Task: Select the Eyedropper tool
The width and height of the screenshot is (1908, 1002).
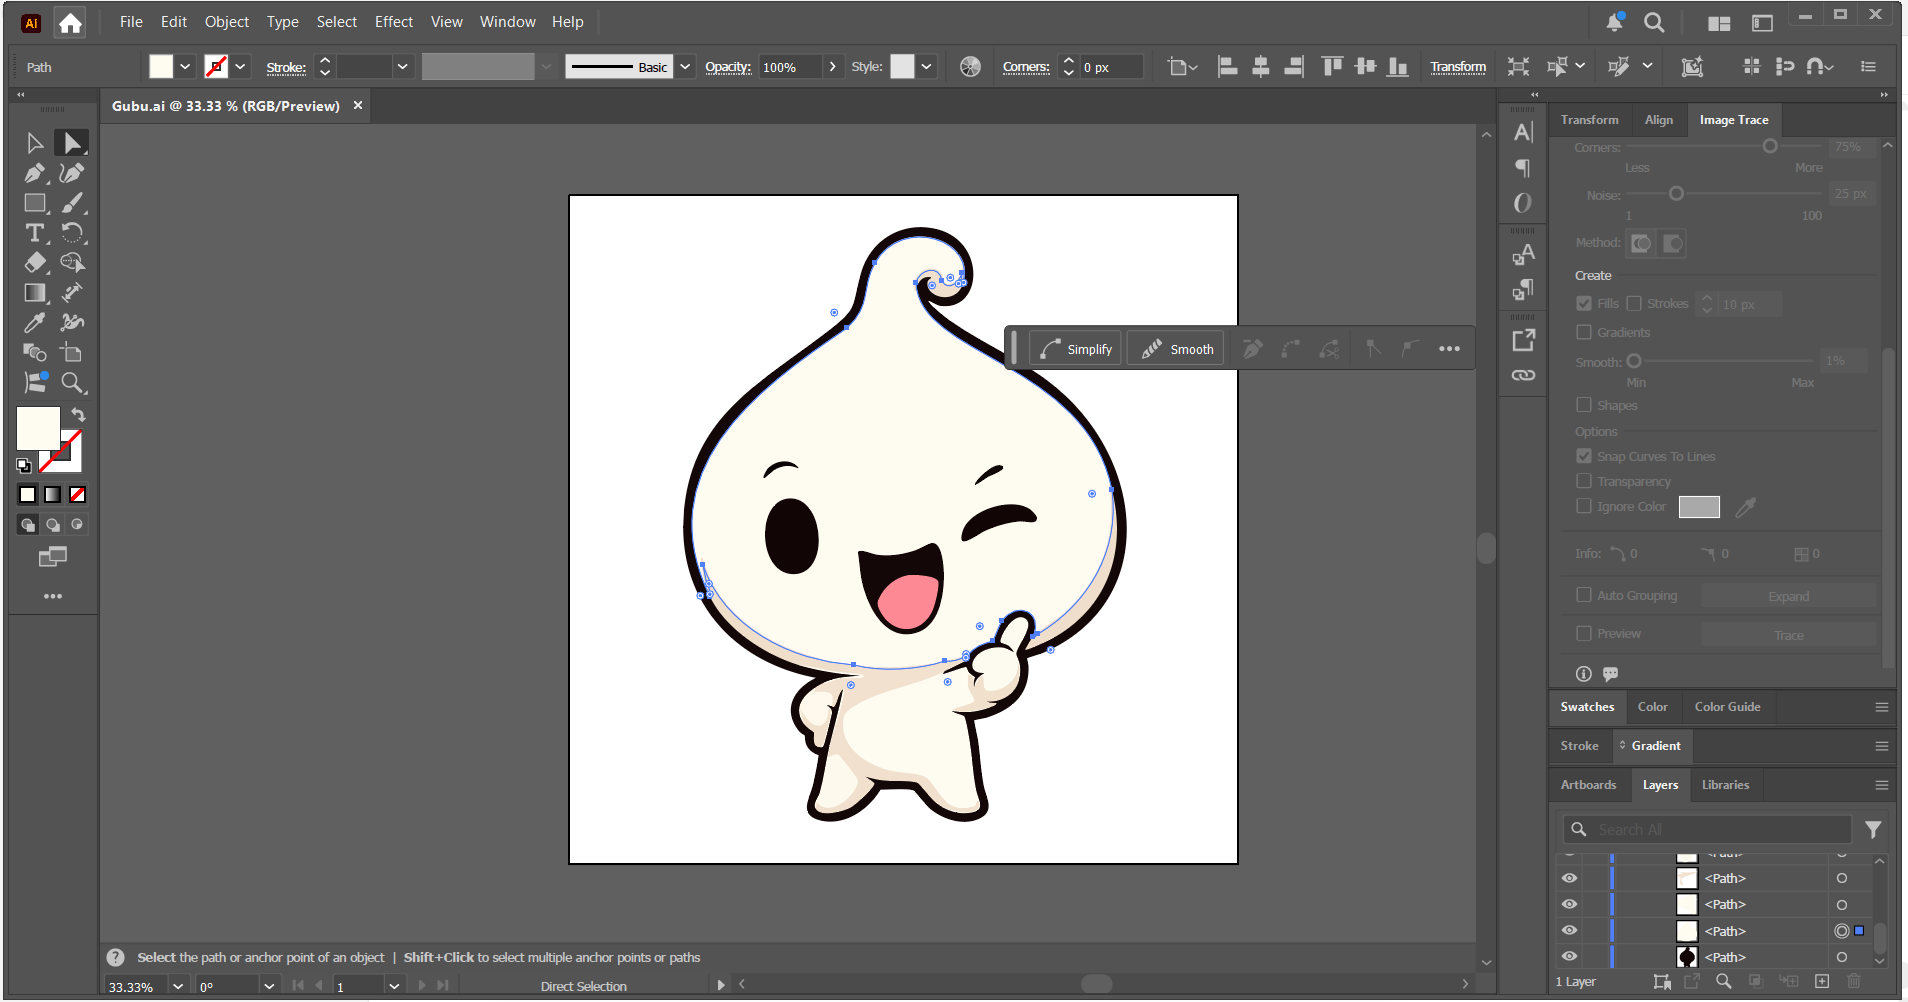Action: [34, 323]
